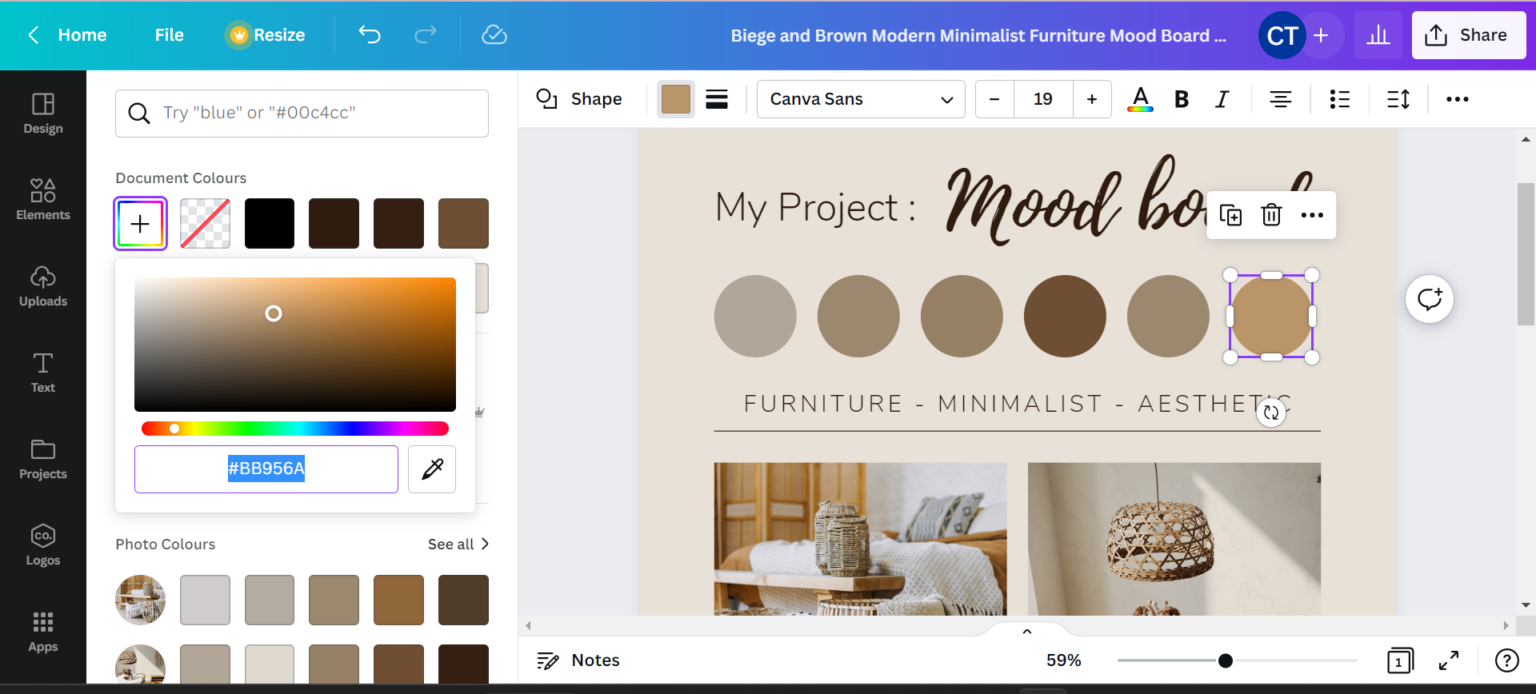The width and height of the screenshot is (1536, 694).
Task: Apply bulleted list formatting
Action: point(1339,99)
